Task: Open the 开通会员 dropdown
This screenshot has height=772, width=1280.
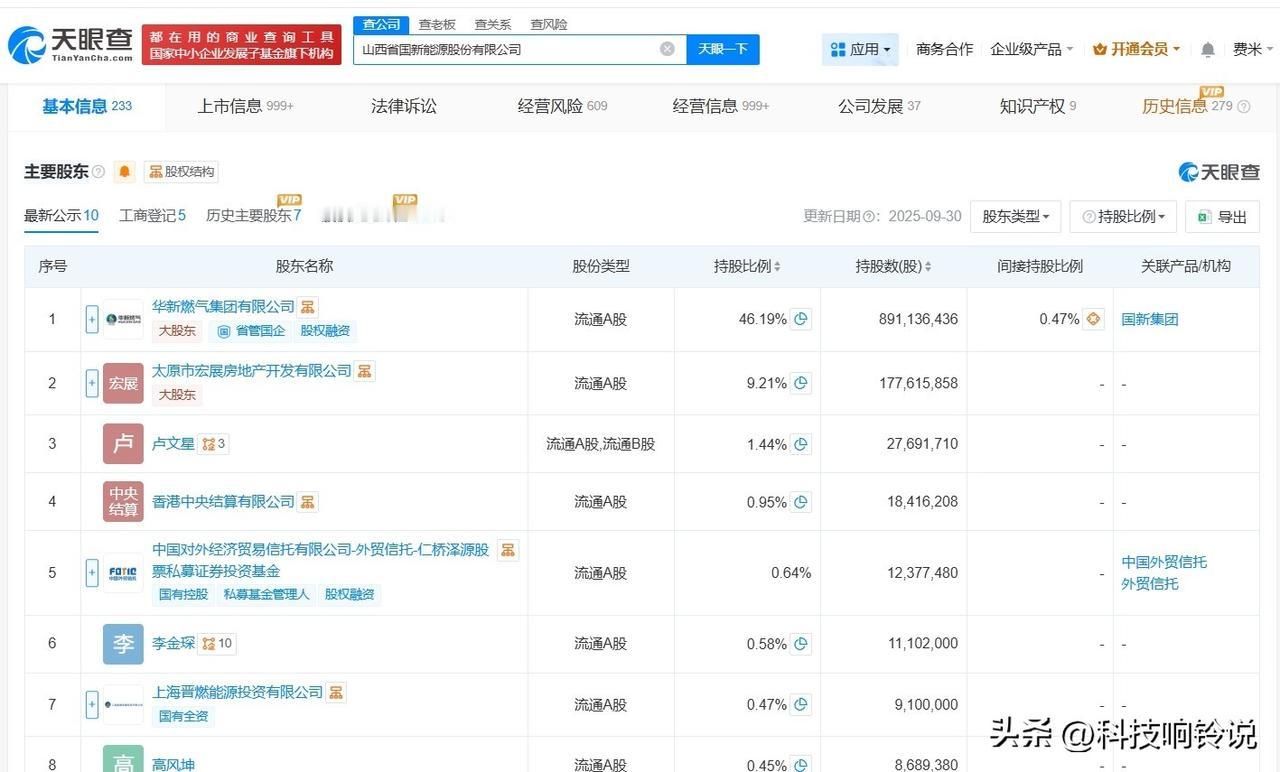Action: [x=1136, y=49]
